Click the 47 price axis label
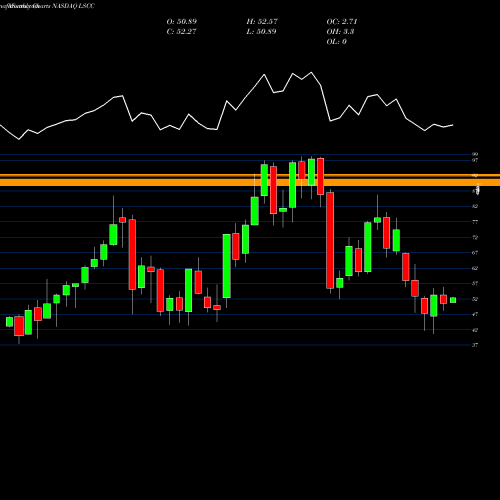The width and height of the screenshot is (500, 500). point(475,314)
